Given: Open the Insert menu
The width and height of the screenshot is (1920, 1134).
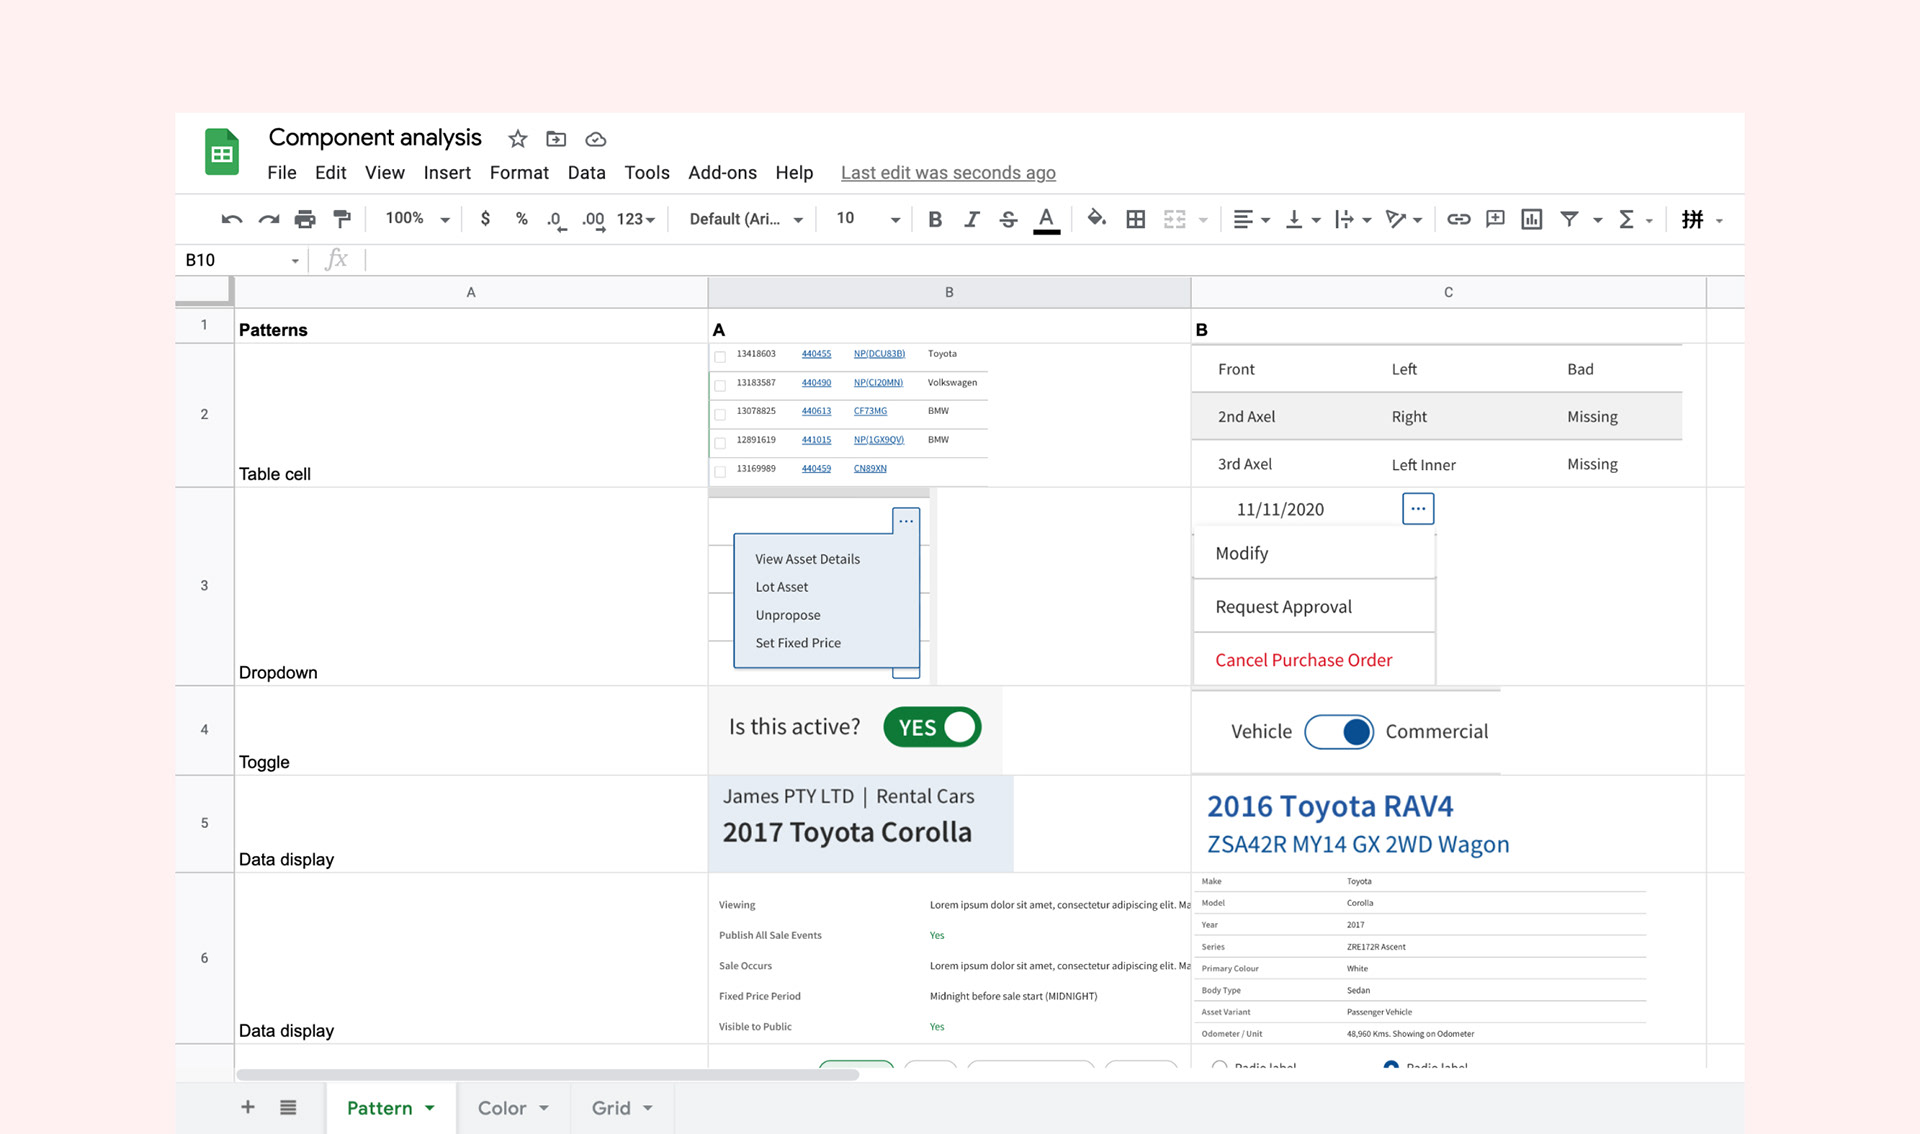Looking at the screenshot, I should pyautogui.click(x=447, y=173).
